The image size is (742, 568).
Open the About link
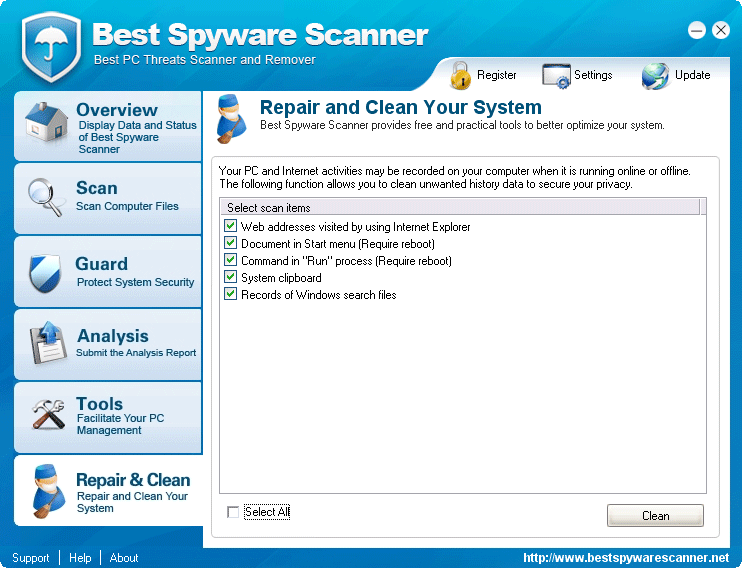tap(124, 558)
